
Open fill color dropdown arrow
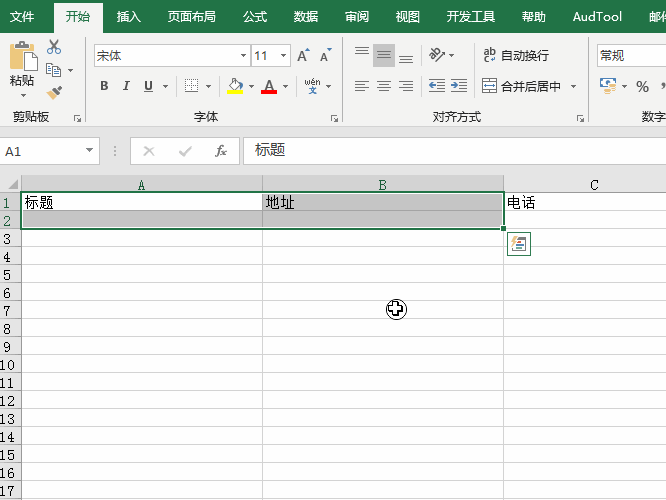tap(251, 86)
